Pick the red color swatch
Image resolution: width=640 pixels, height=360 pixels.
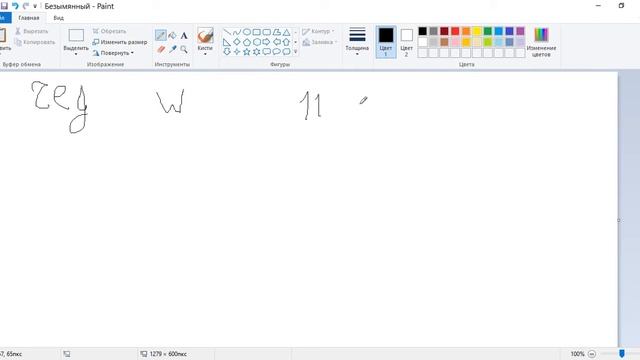[x=455, y=31]
